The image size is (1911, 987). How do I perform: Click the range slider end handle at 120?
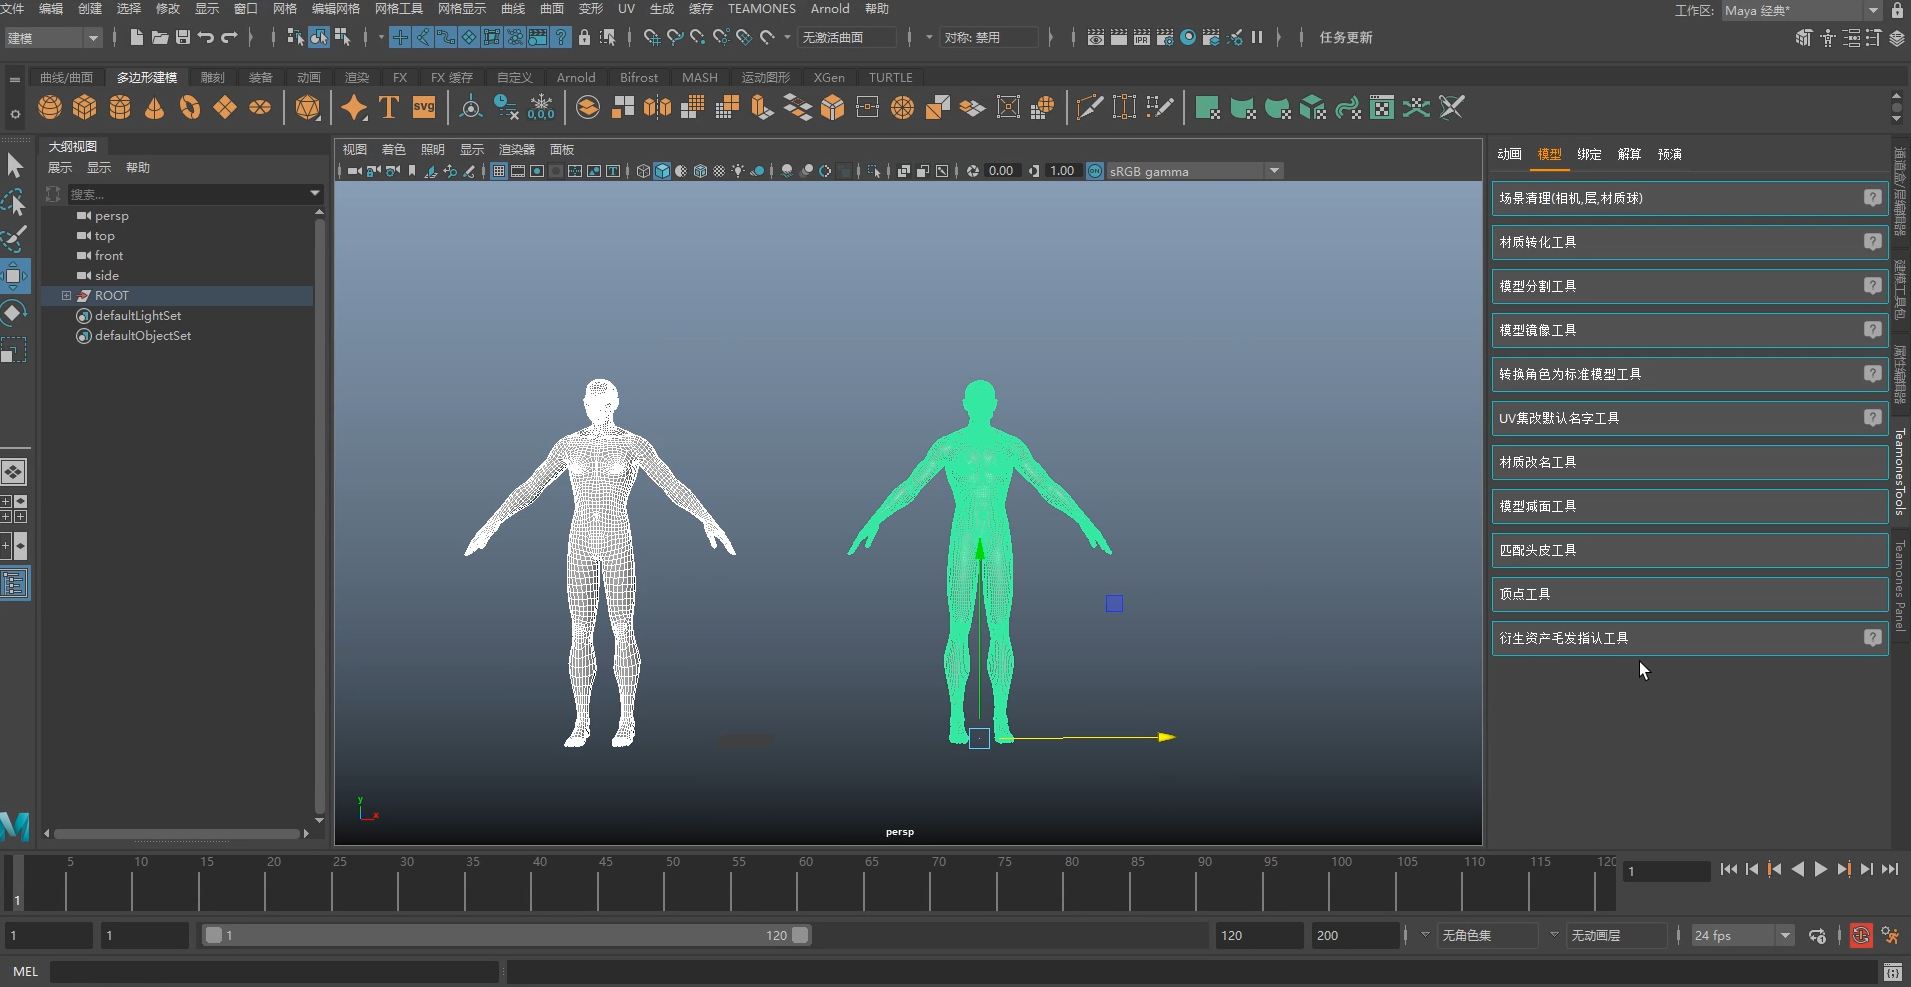pyautogui.click(x=800, y=936)
